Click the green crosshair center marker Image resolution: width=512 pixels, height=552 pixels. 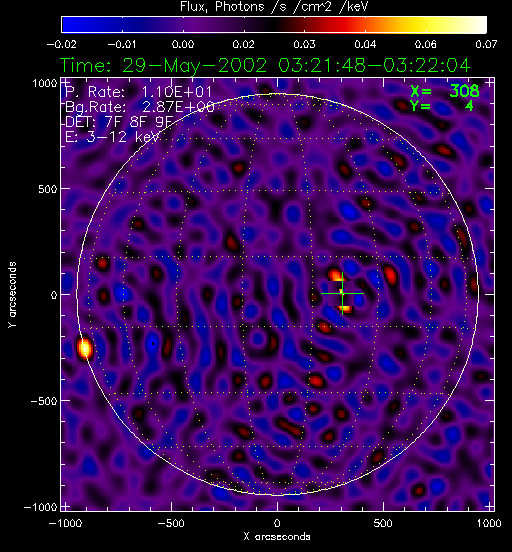click(342, 293)
